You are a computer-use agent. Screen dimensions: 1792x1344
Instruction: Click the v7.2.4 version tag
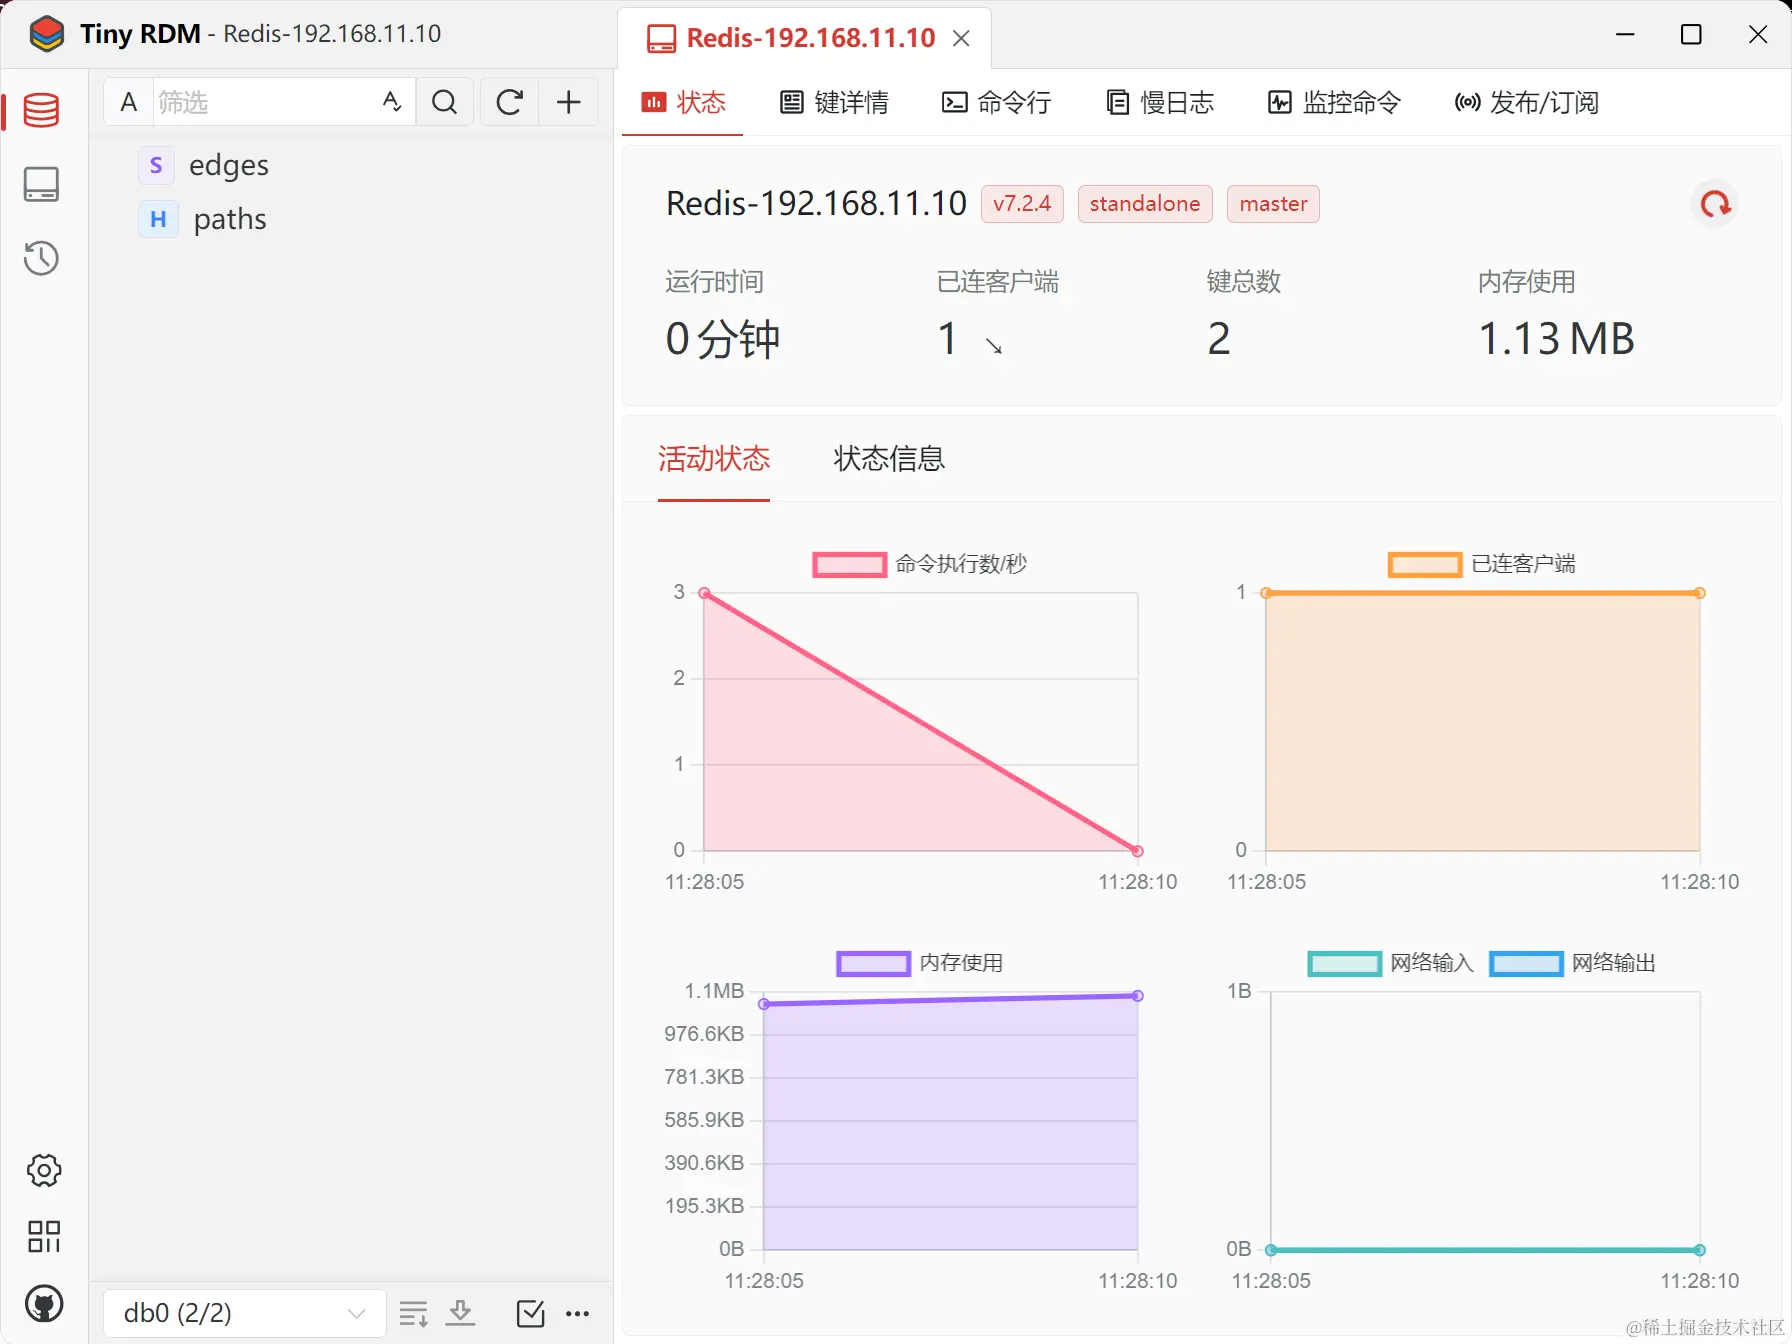[1022, 204]
